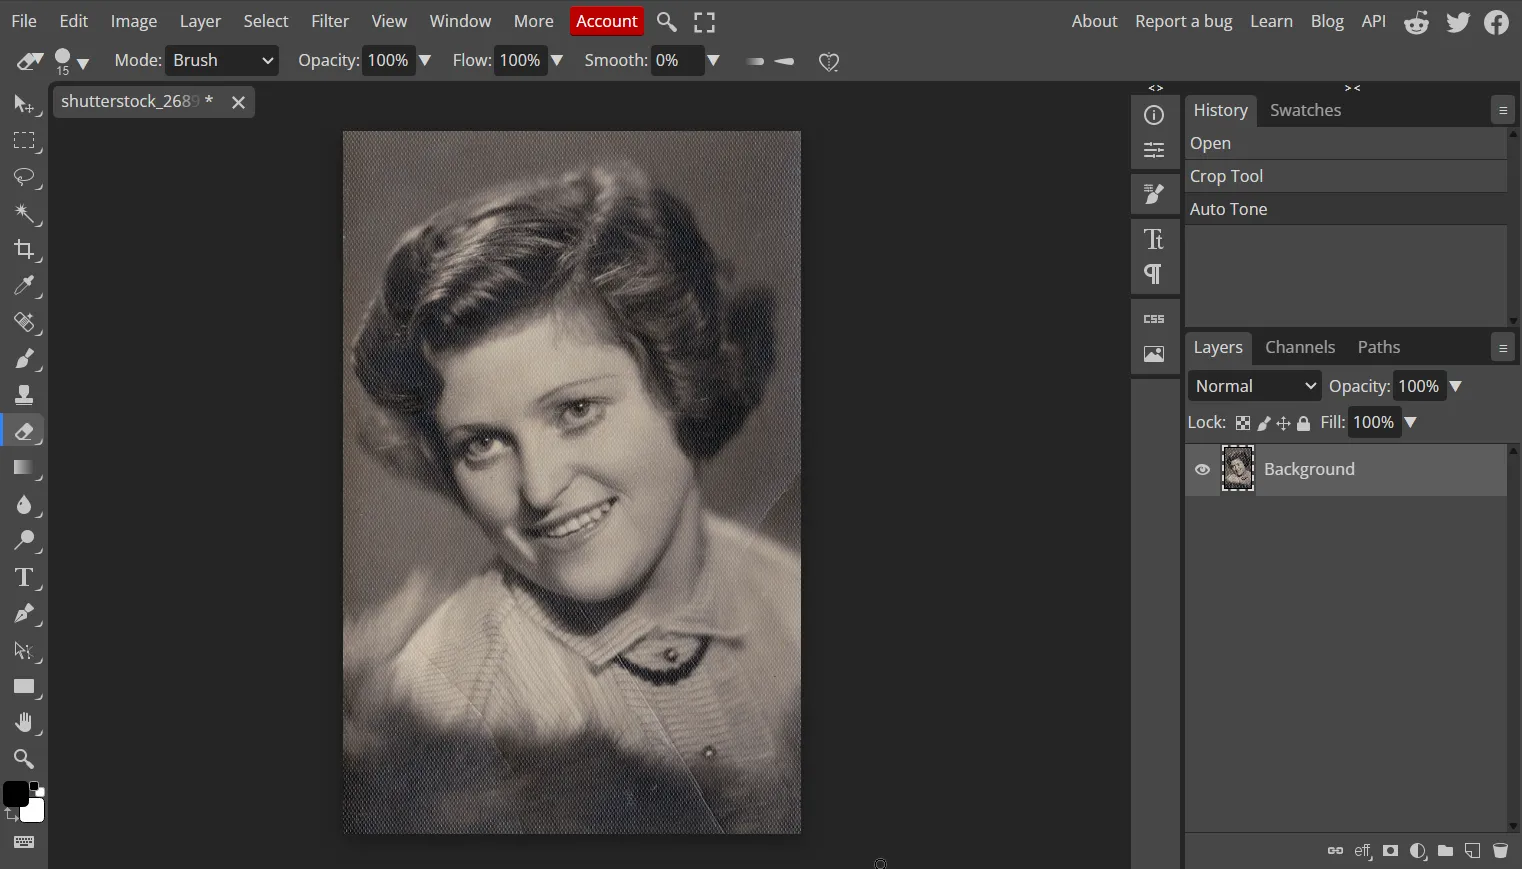
Task: Select the Move tool
Action: tap(25, 105)
